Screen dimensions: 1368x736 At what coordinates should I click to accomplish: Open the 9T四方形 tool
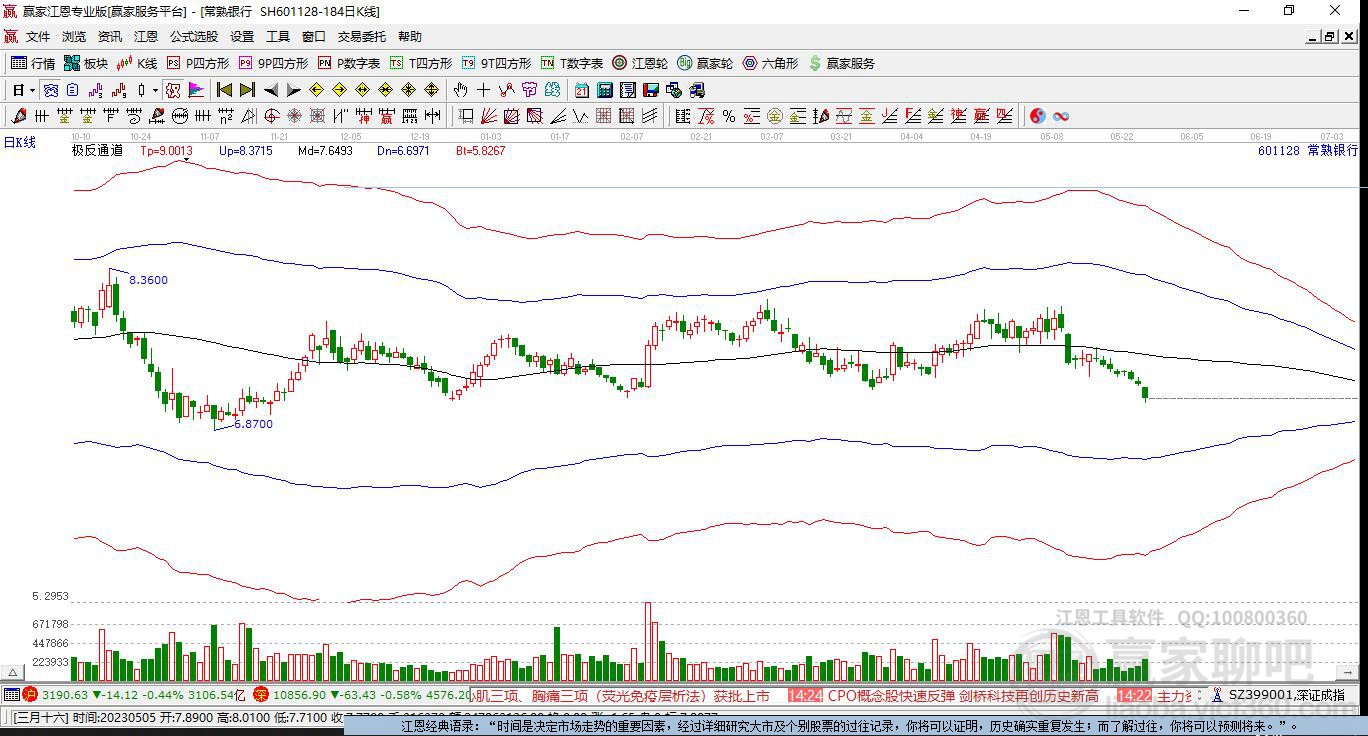(x=496, y=63)
